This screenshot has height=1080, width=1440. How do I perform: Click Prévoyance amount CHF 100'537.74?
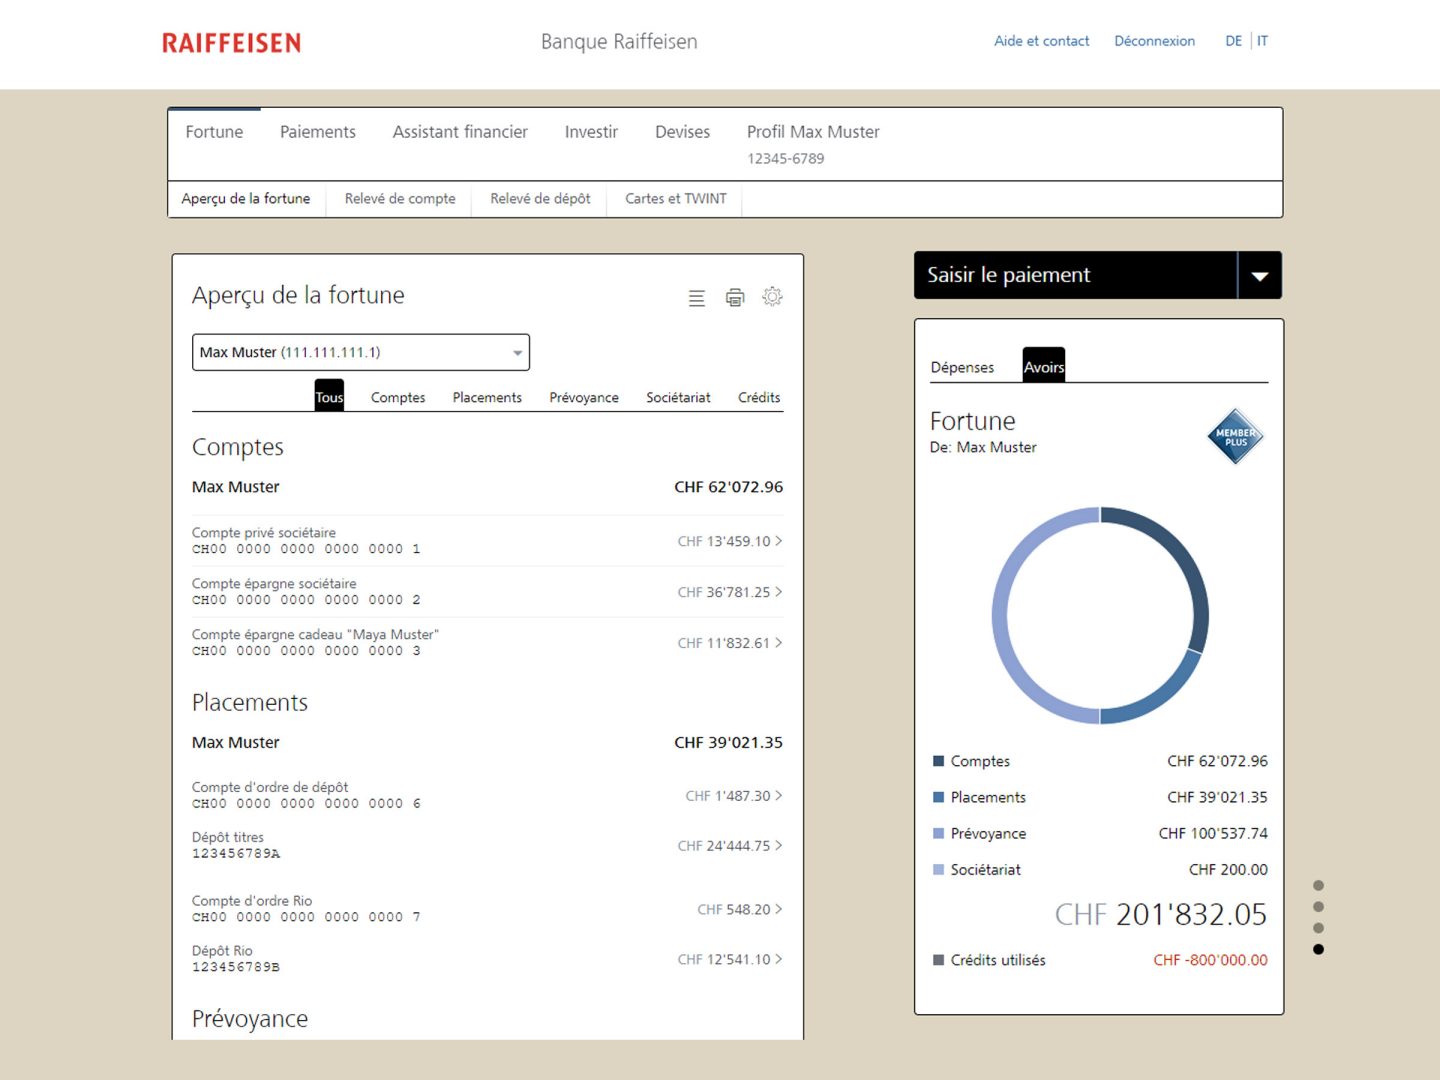pos(1213,833)
